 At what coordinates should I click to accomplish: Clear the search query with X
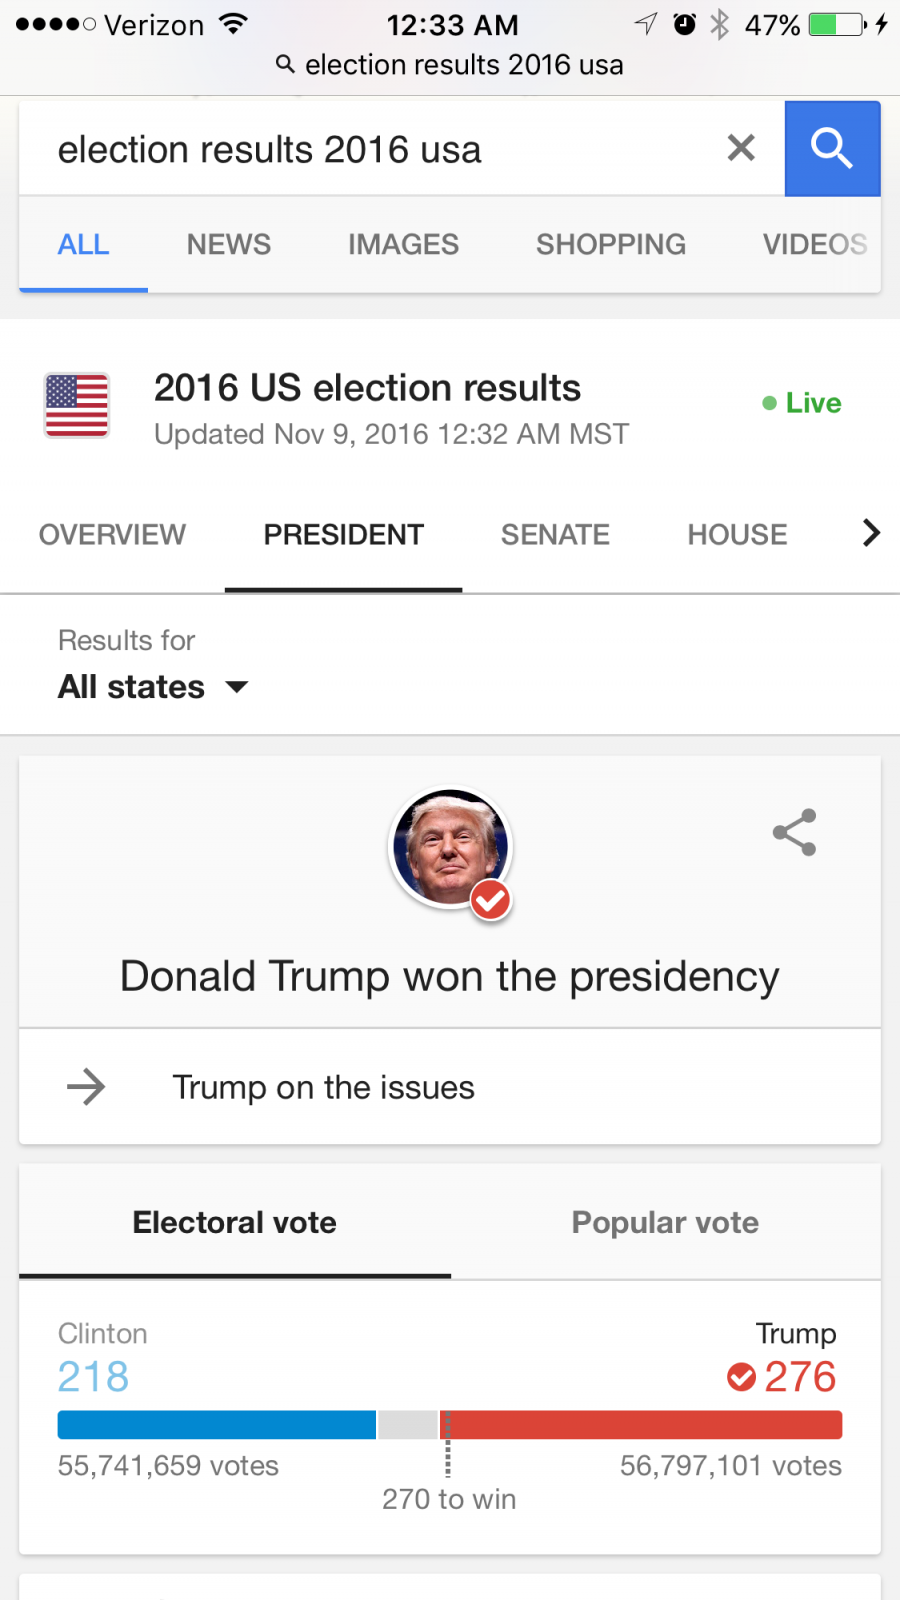click(741, 148)
